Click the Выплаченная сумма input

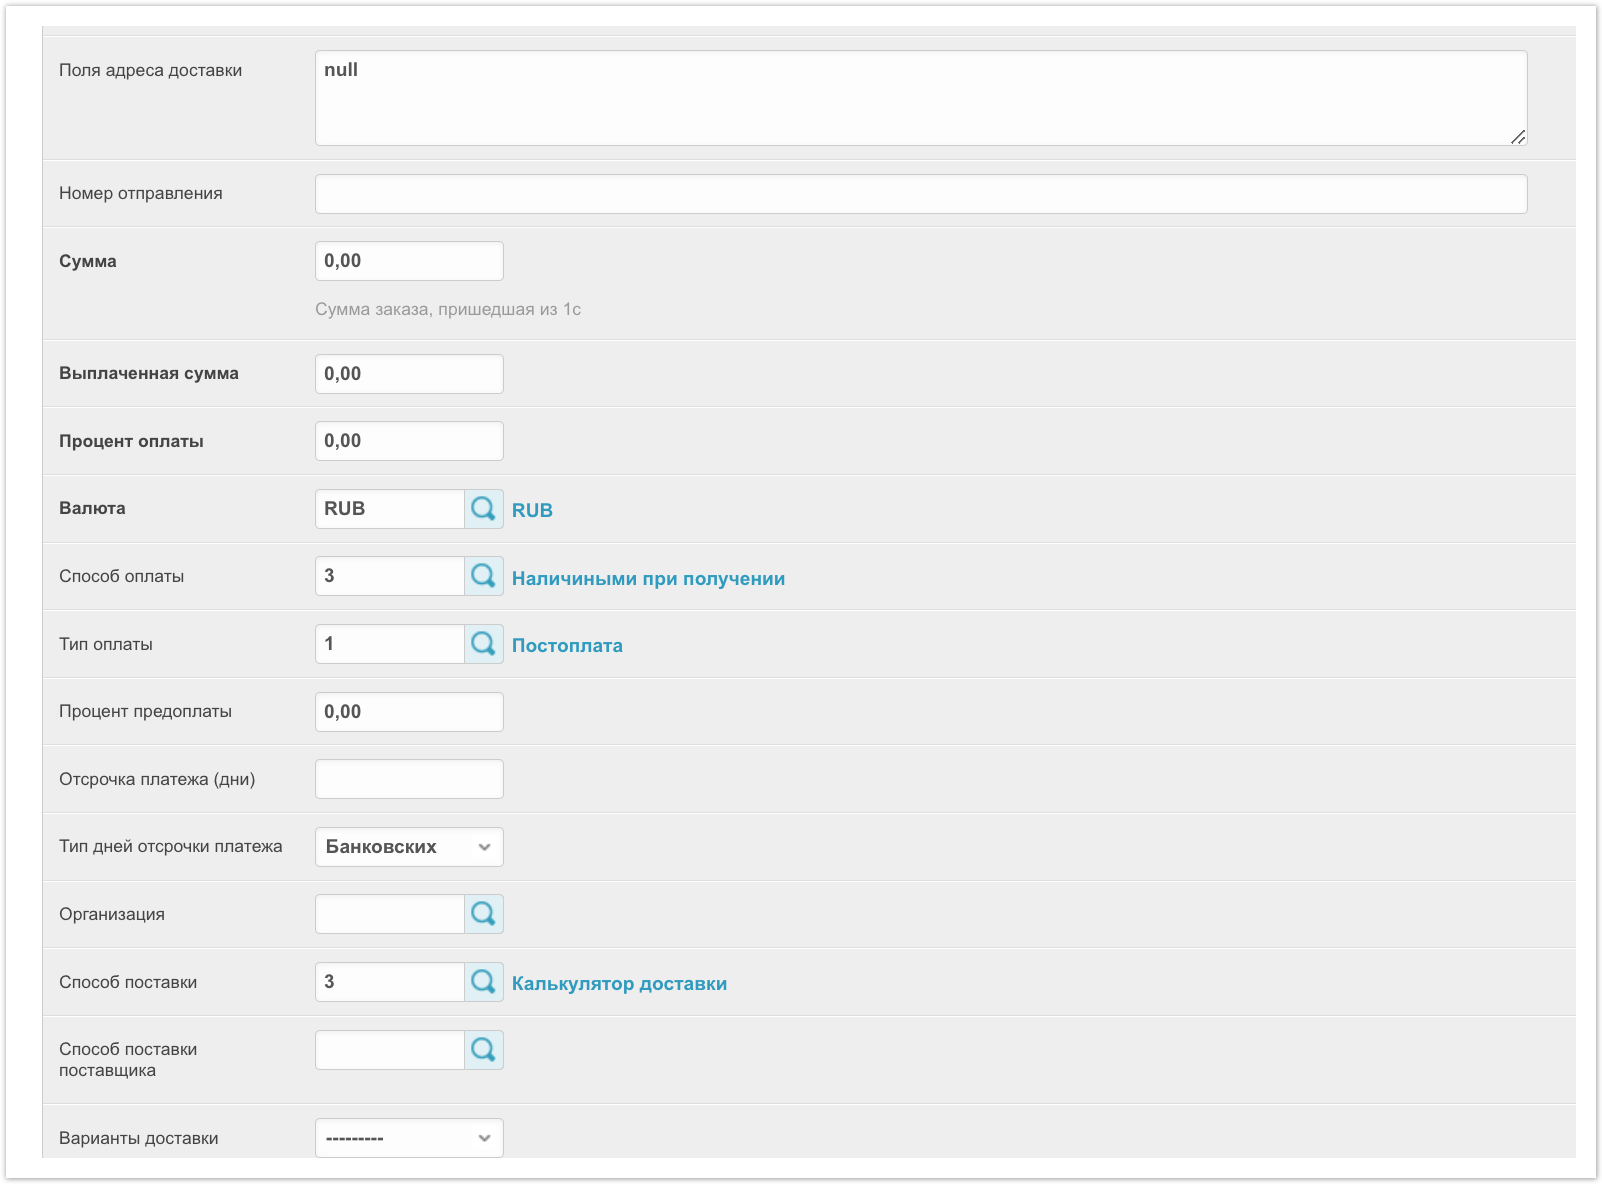coord(409,374)
